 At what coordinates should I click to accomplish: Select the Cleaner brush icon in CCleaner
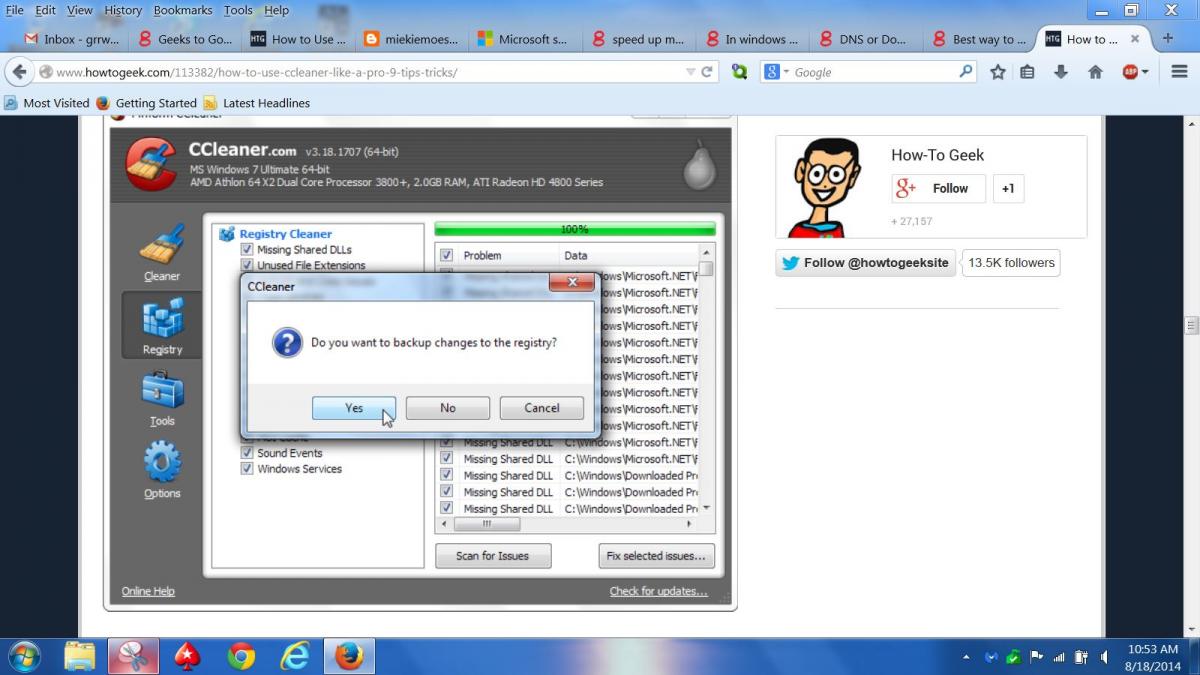162,245
